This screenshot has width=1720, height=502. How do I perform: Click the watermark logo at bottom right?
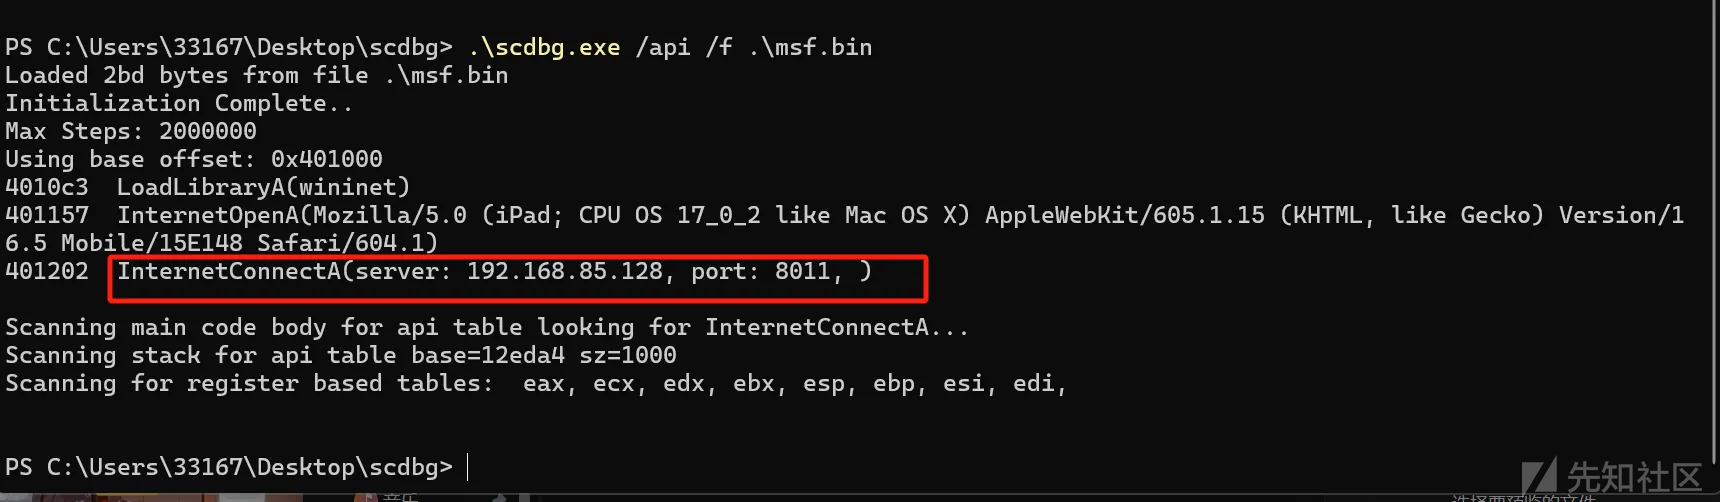[x=1612, y=476]
